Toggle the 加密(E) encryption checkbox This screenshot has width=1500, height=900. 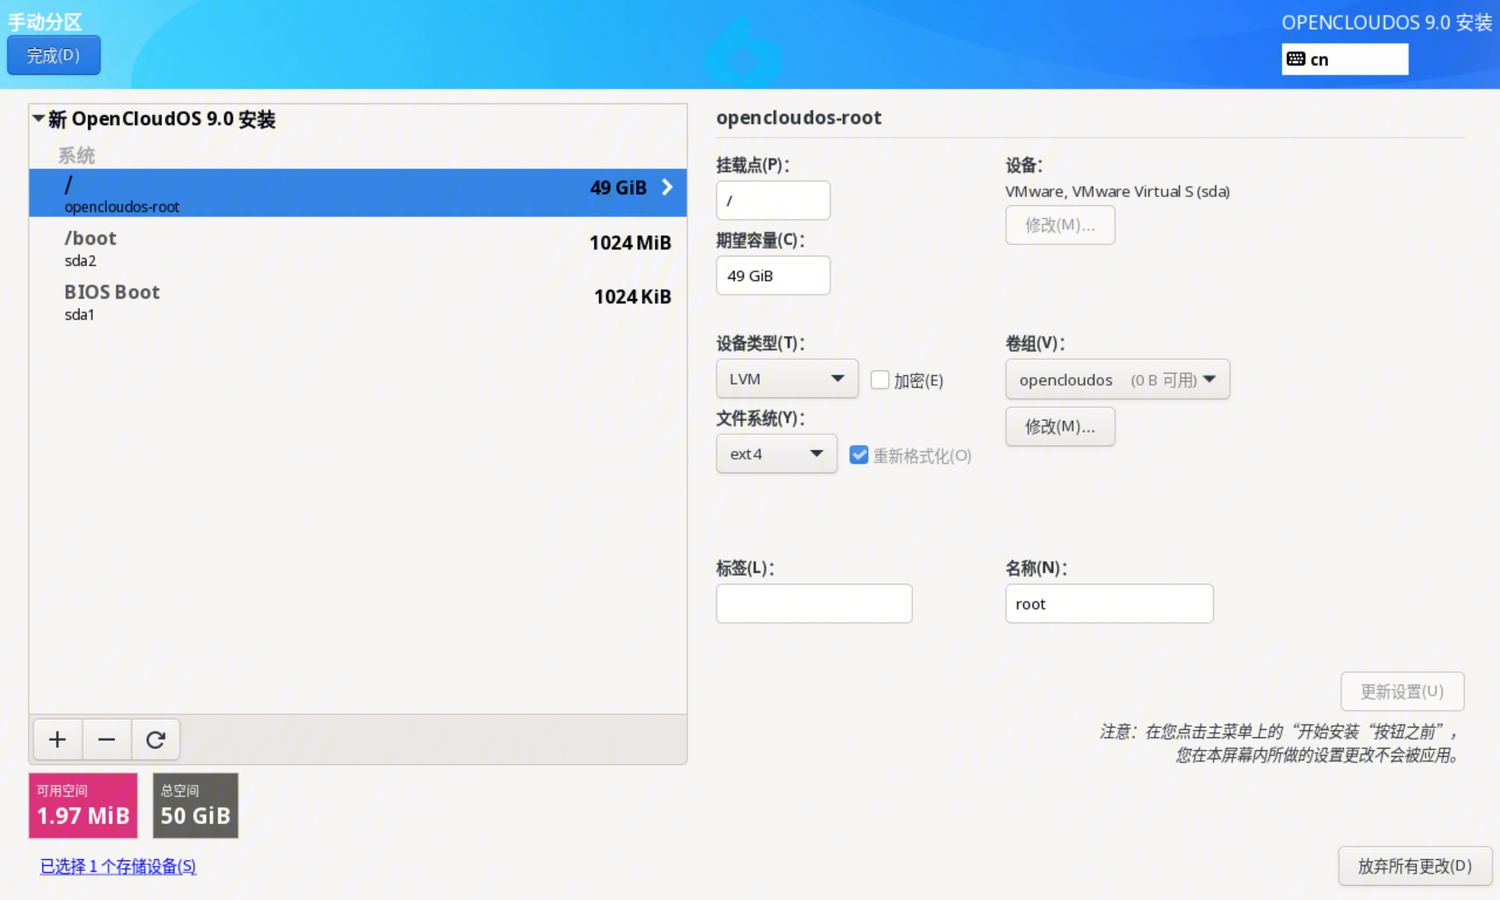(880, 380)
